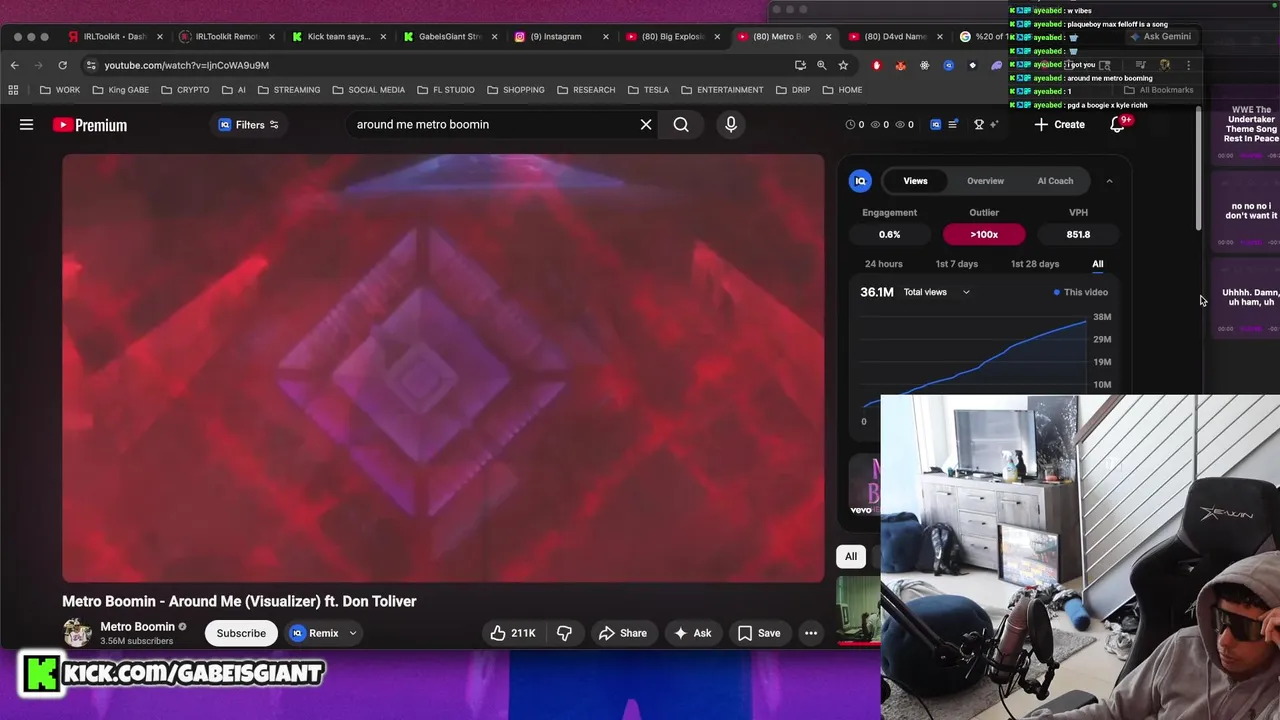The width and height of the screenshot is (1280, 720).
Task: Open the CRYPTO bookmarks folder
Action: [x=185, y=90]
